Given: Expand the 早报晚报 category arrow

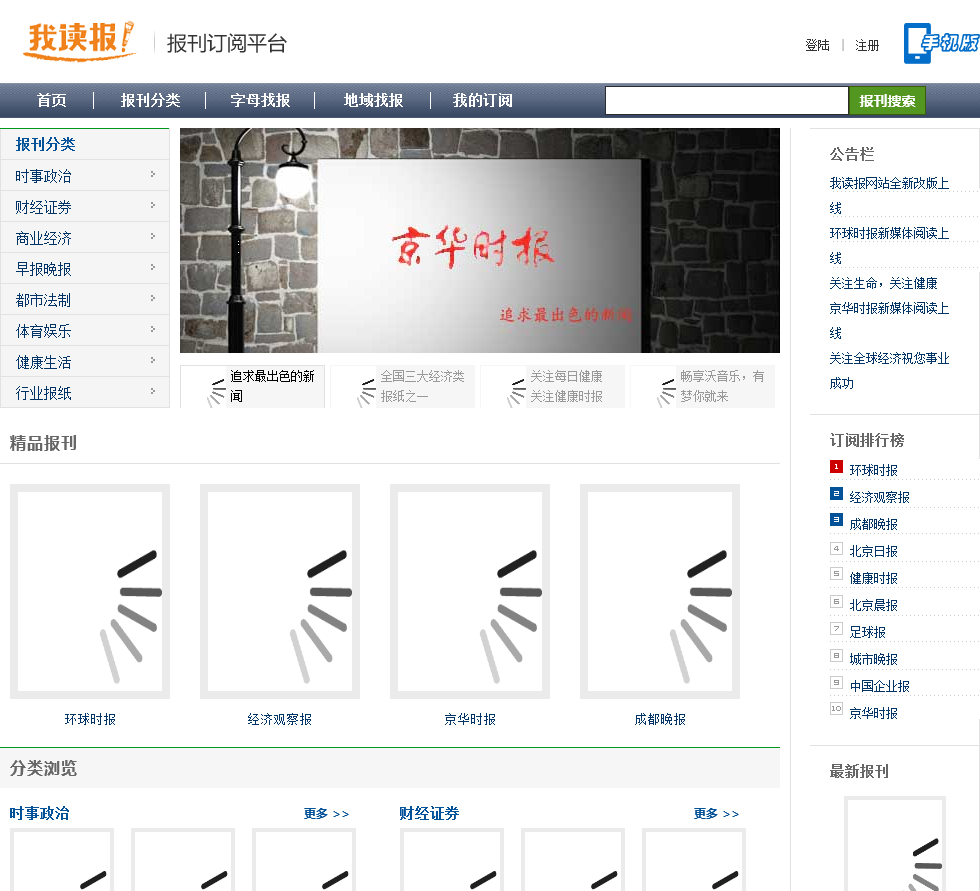Looking at the screenshot, I should (153, 267).
